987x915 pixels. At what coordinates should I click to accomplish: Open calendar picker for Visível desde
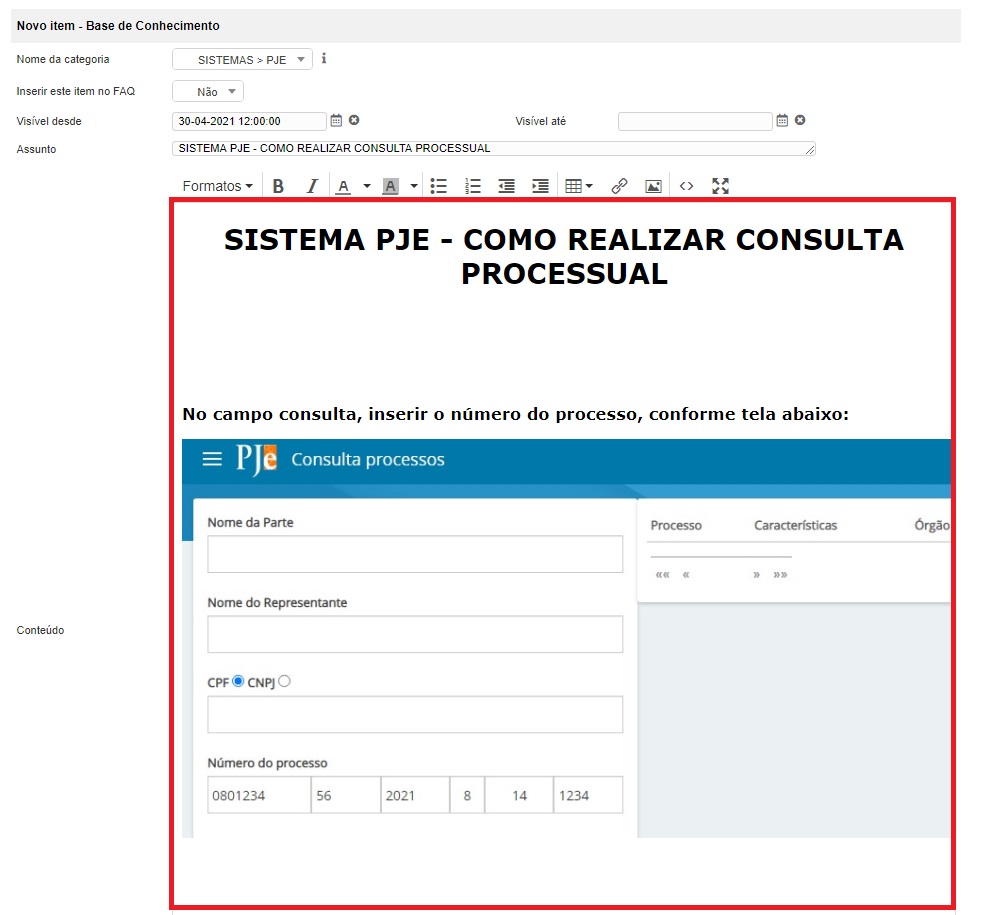[336, 120]
